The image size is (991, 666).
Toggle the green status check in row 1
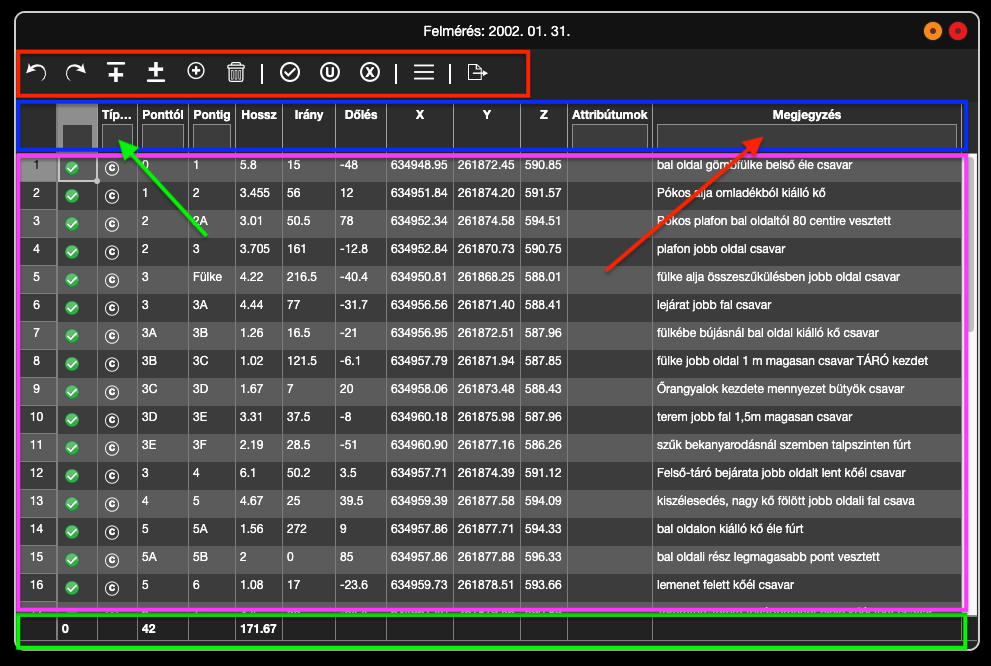pyautogui.click(x=72, y=169)
